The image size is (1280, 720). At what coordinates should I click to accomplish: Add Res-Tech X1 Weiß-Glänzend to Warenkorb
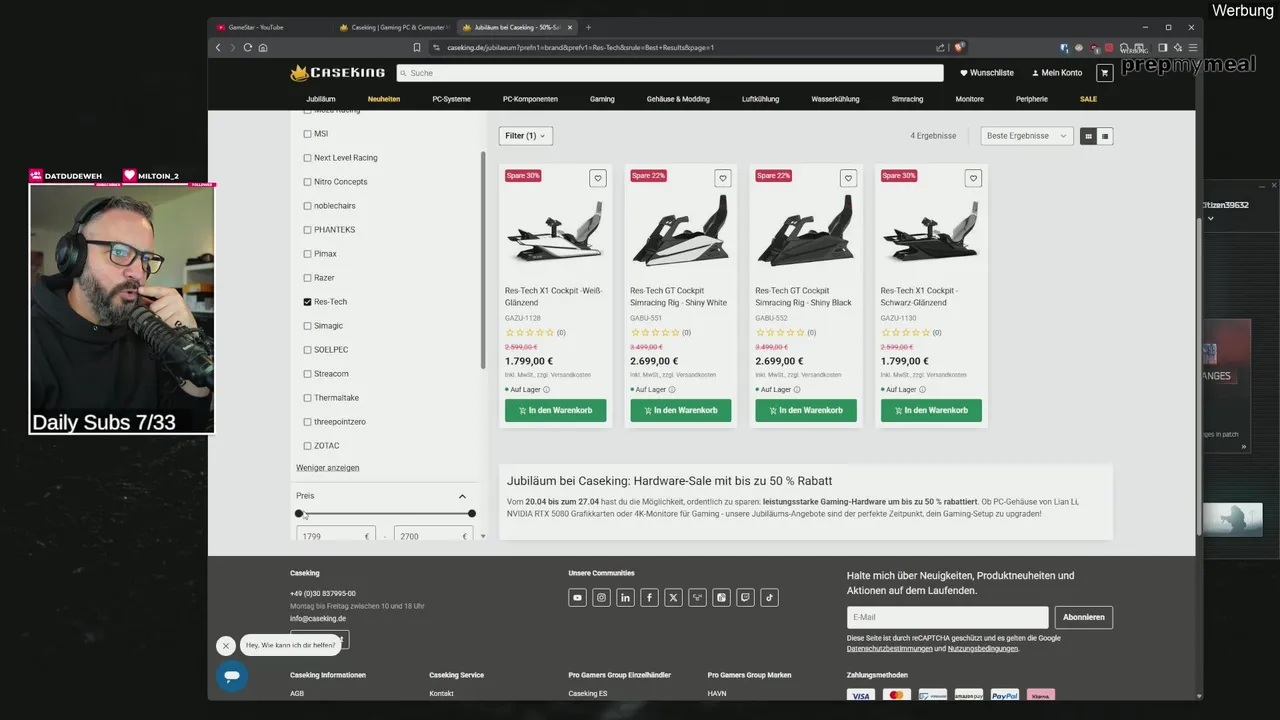pos(556,410)
